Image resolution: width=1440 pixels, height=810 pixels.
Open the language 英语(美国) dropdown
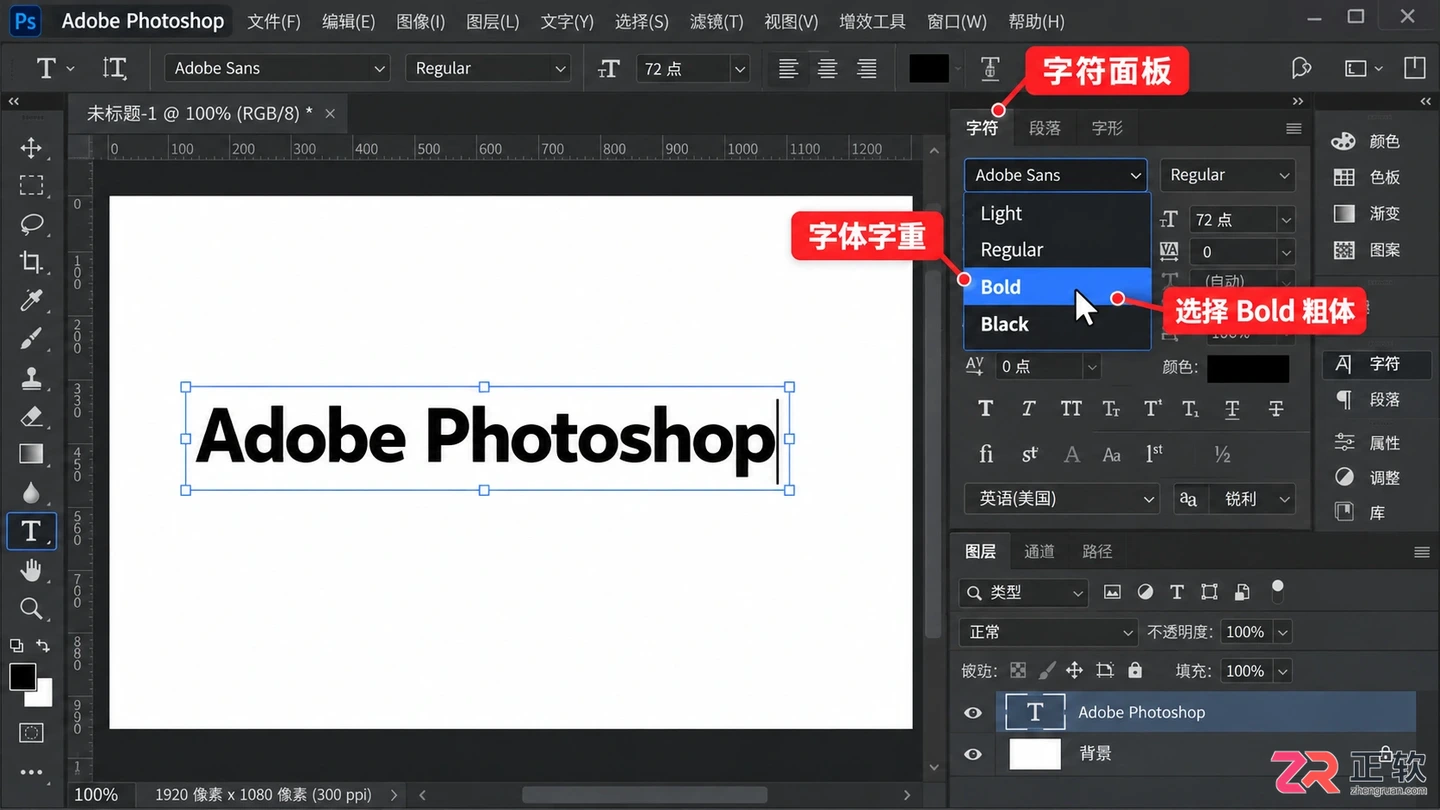coord(1061,498)
